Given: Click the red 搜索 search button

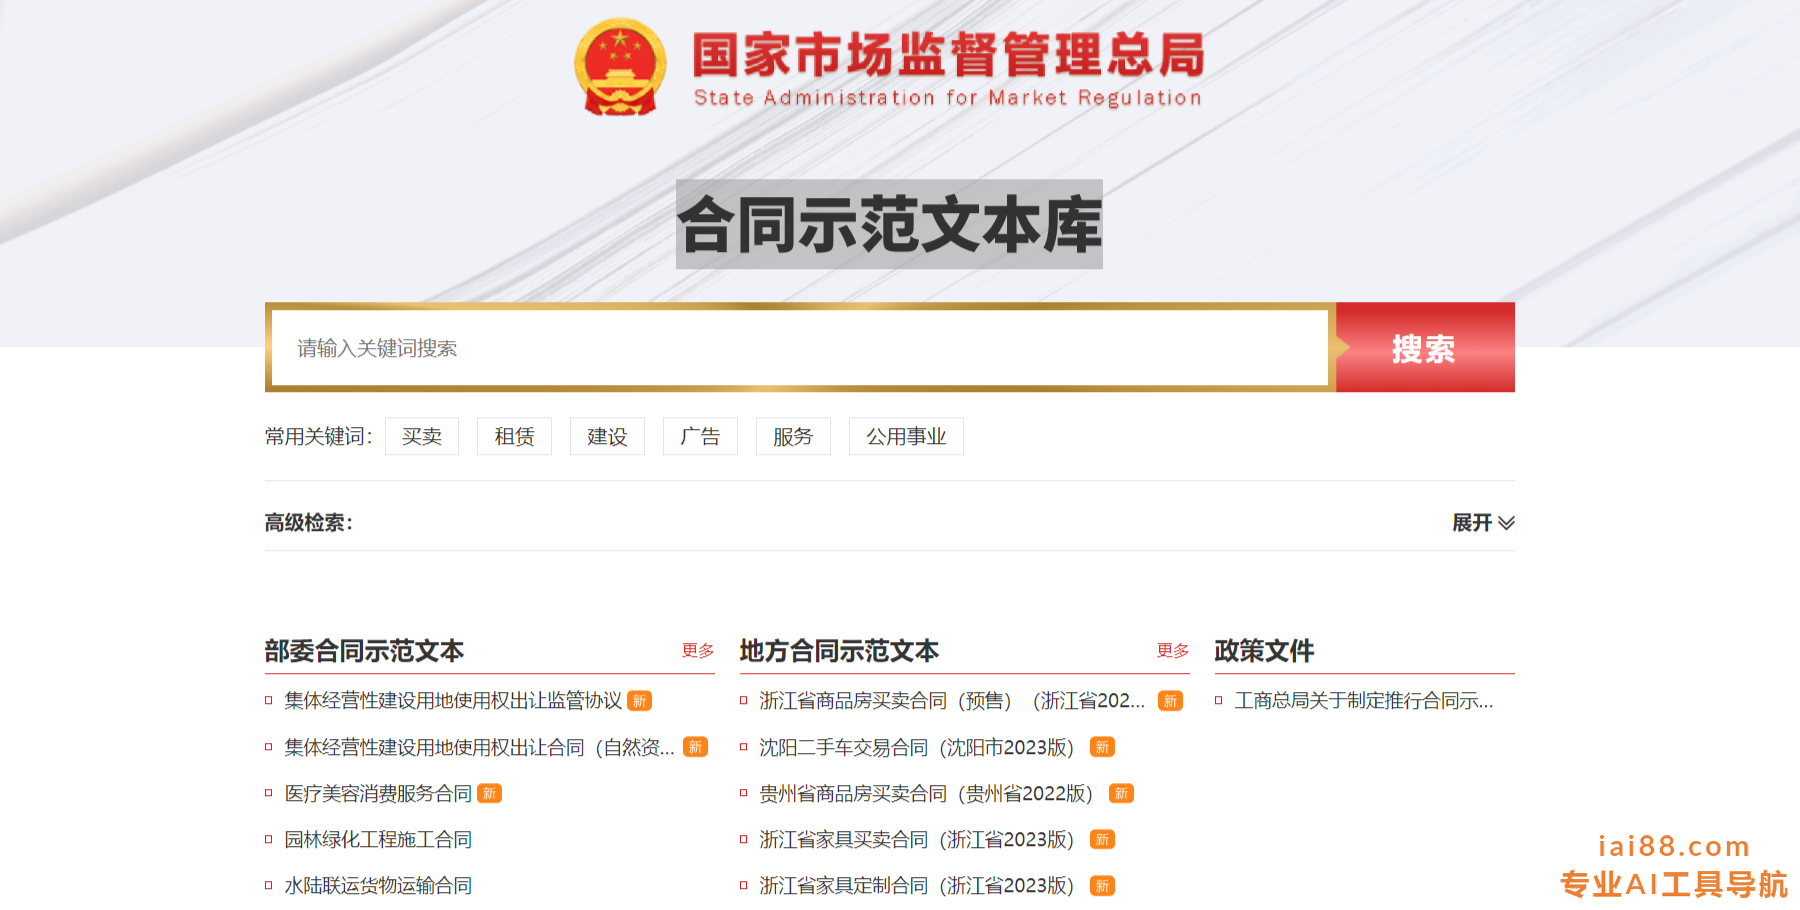Looking at the screenshot, I should coord(1424,348).
